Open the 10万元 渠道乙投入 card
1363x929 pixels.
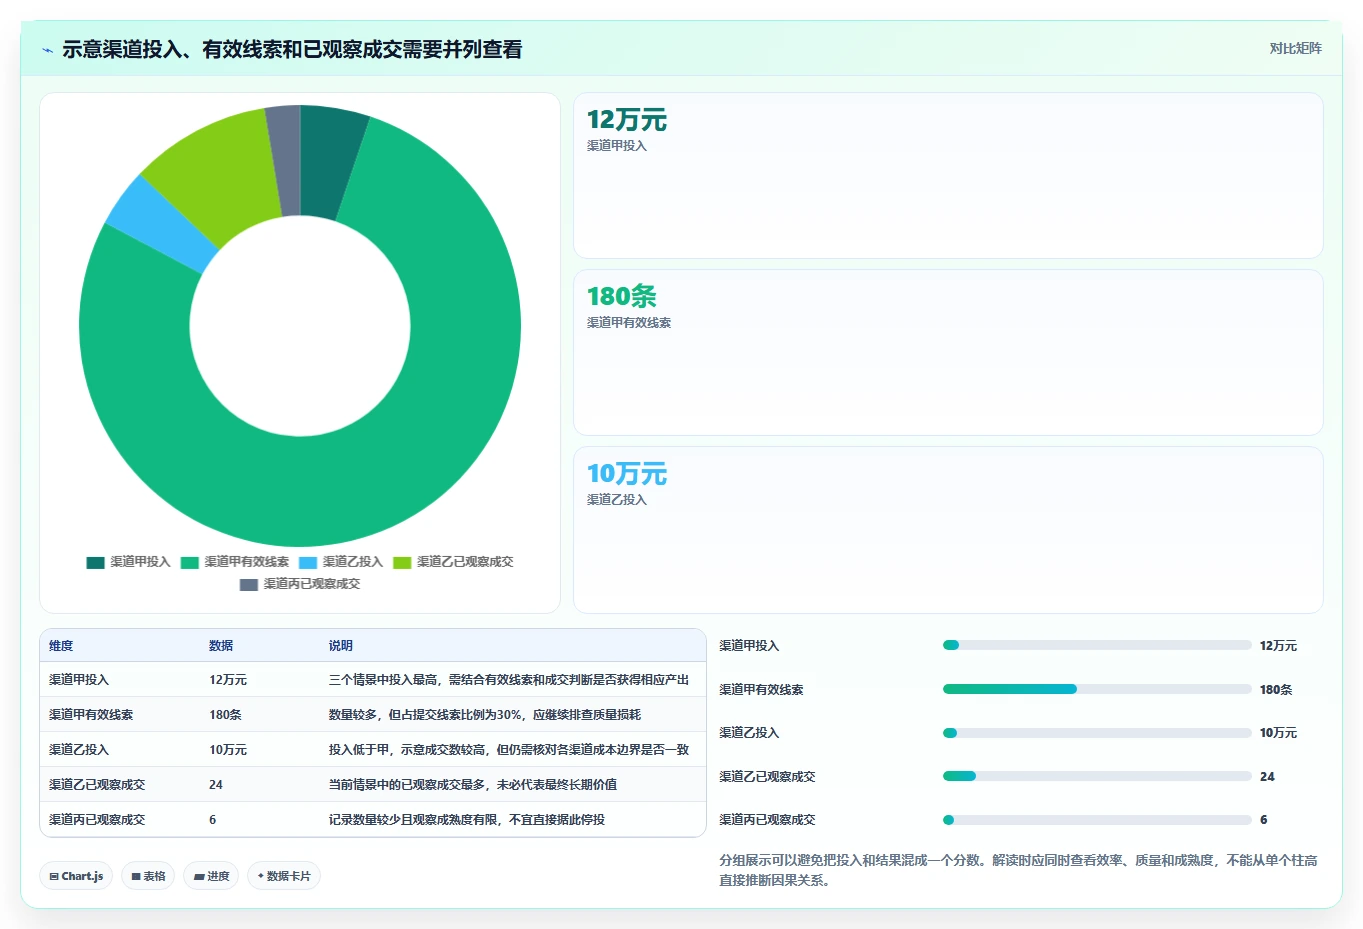pyautogui.click(x=948, y=530)
